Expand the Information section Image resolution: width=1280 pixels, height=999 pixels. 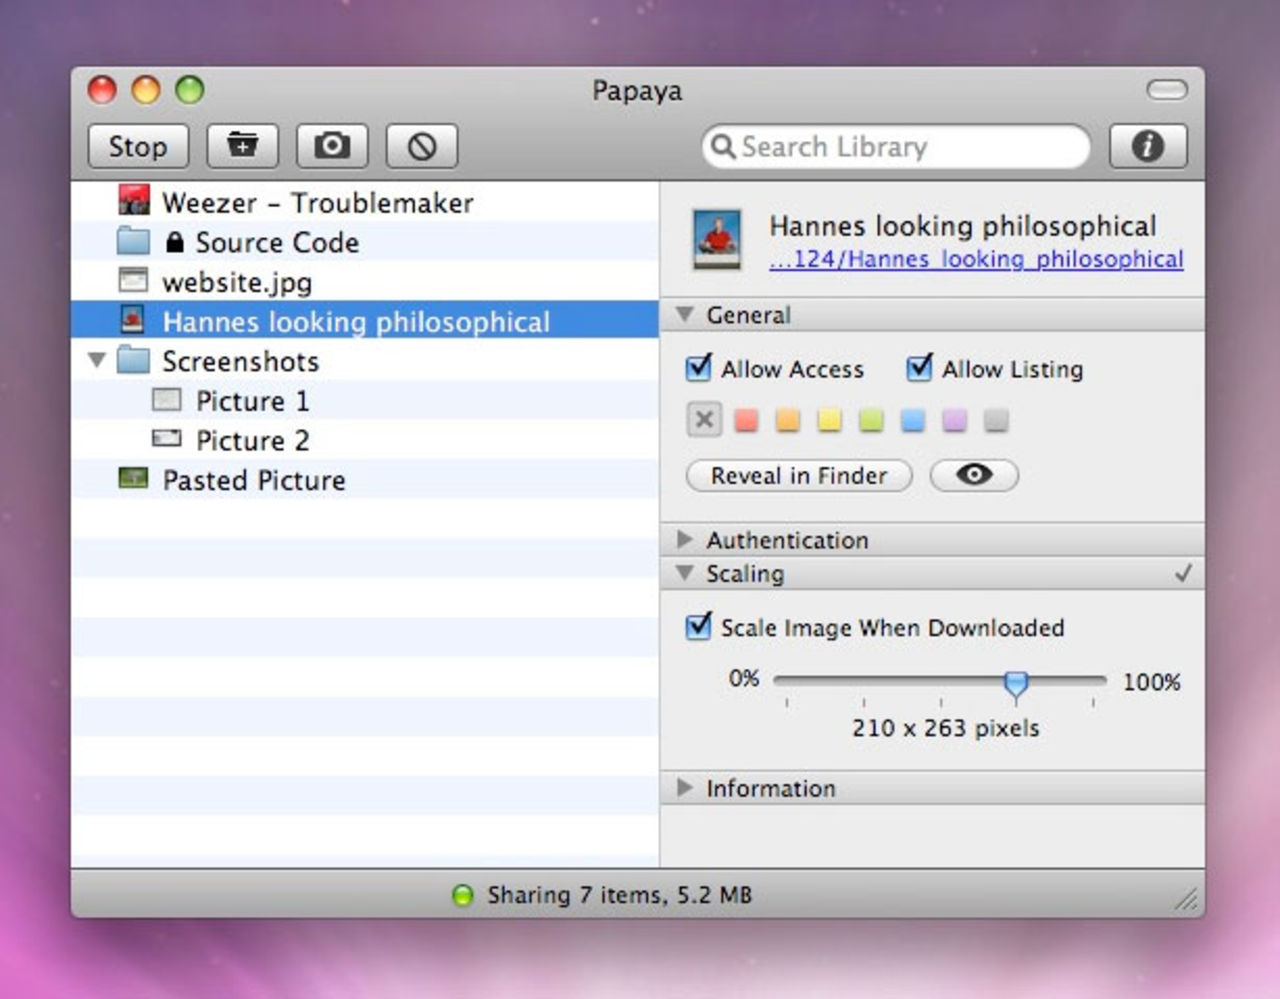coord(685,788)
